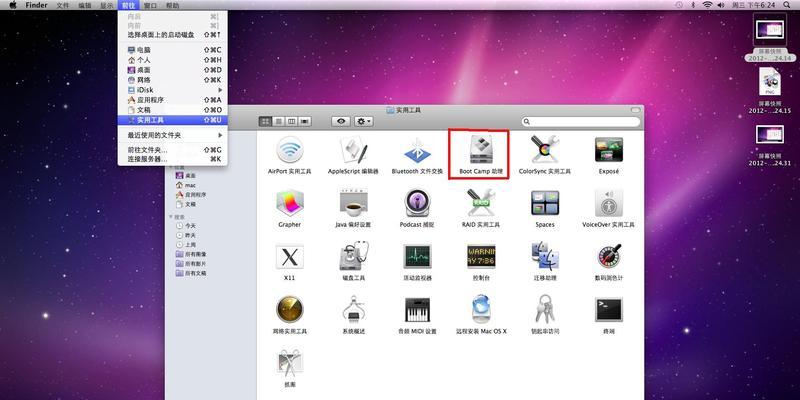Click the volume icon in menu bar
Screen dimensions: 800x400
click(x=721, y=5)
